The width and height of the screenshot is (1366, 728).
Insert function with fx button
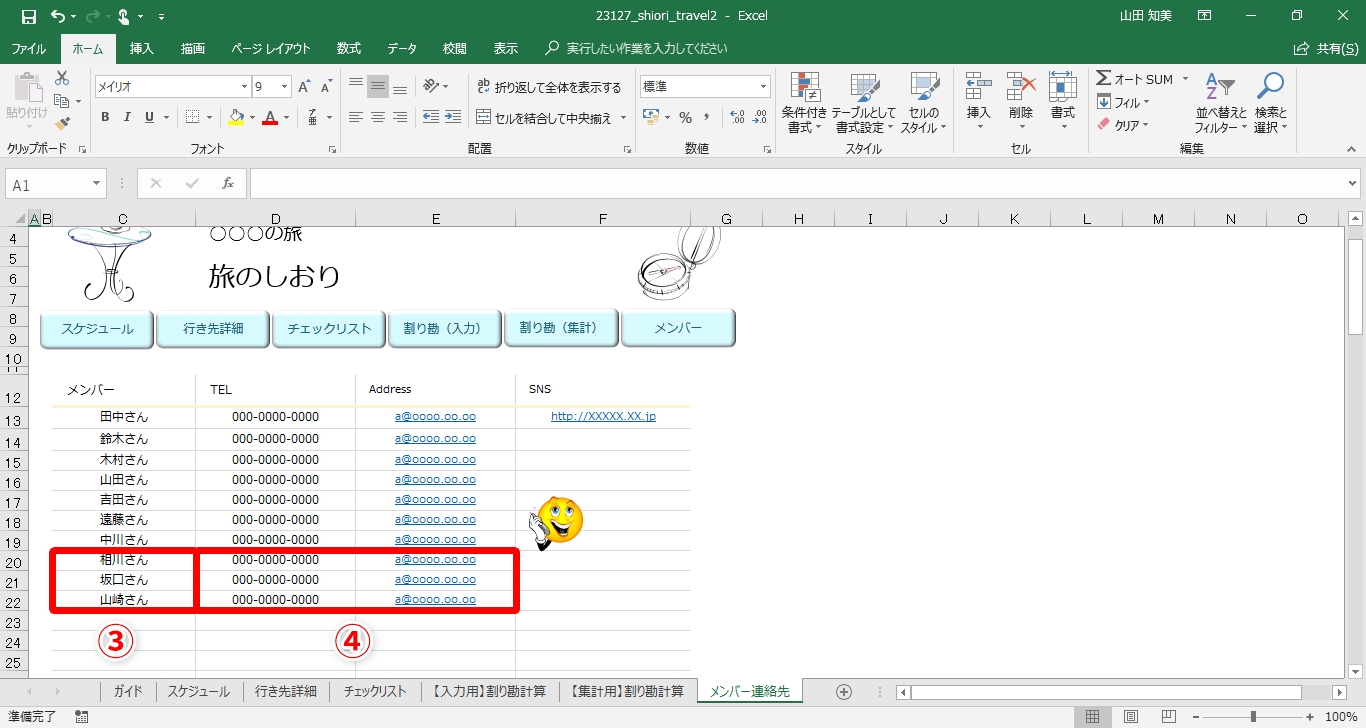point(228,184)
